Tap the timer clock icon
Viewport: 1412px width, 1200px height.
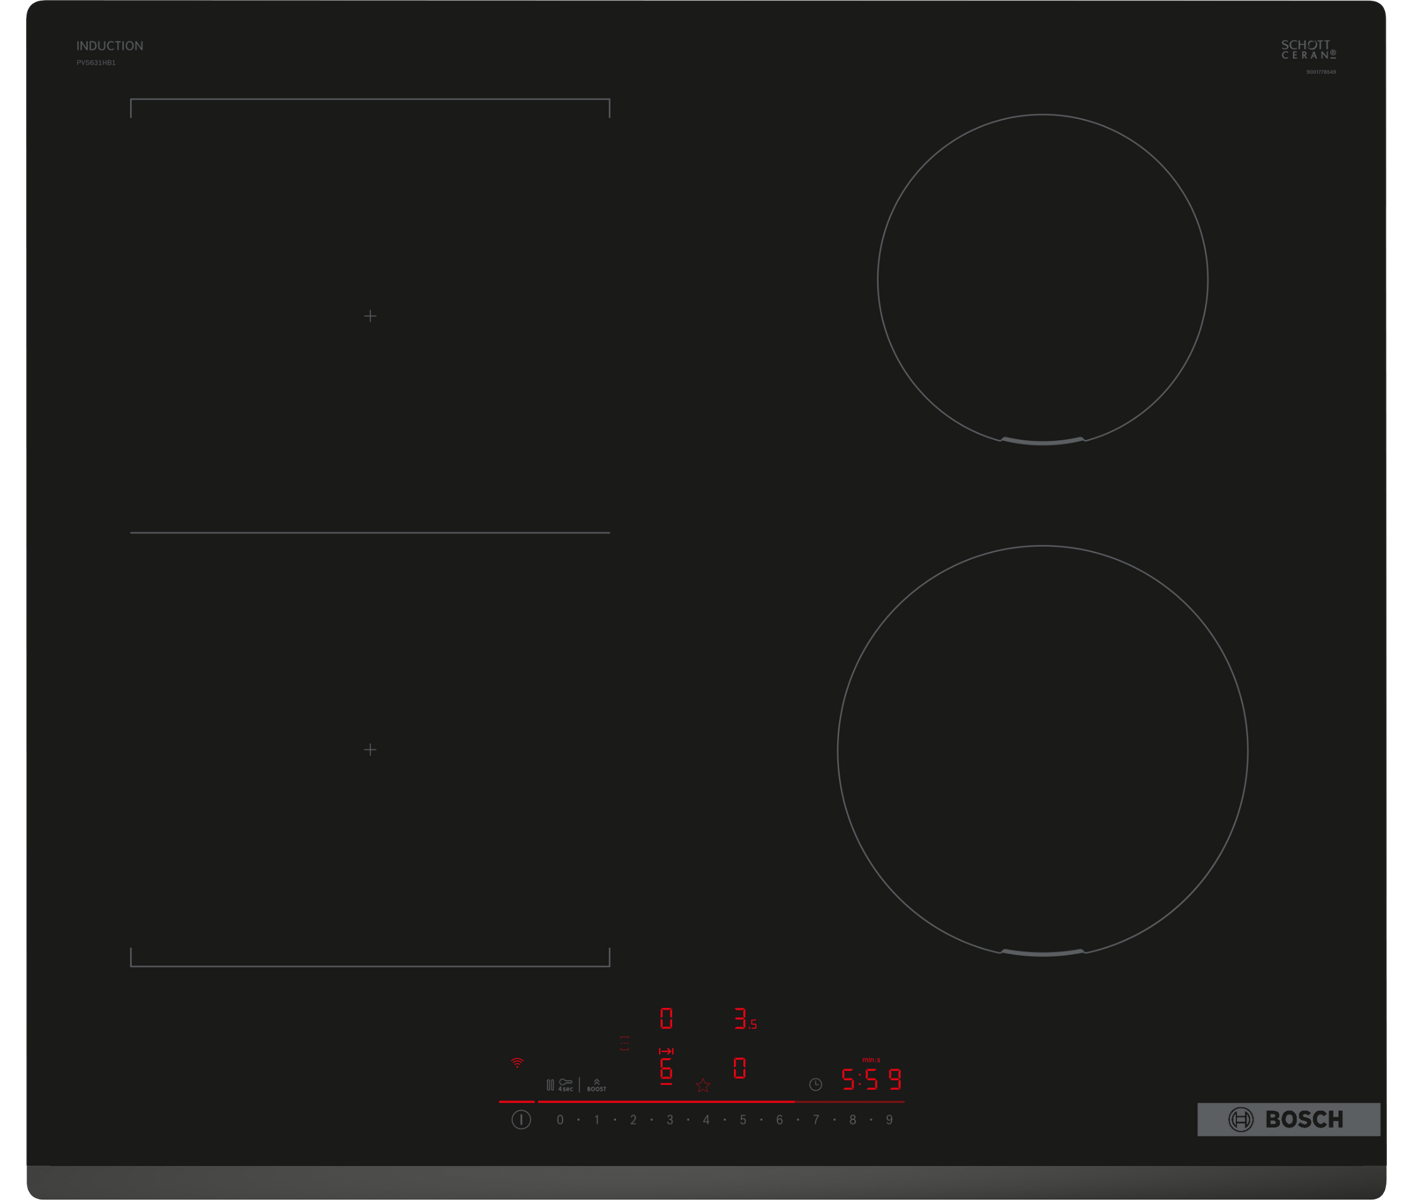tap(816, 1085)
